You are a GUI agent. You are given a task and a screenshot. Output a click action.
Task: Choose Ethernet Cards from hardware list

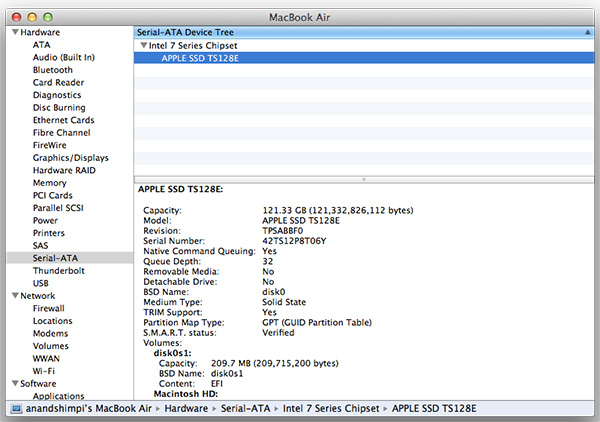(63, 120)
